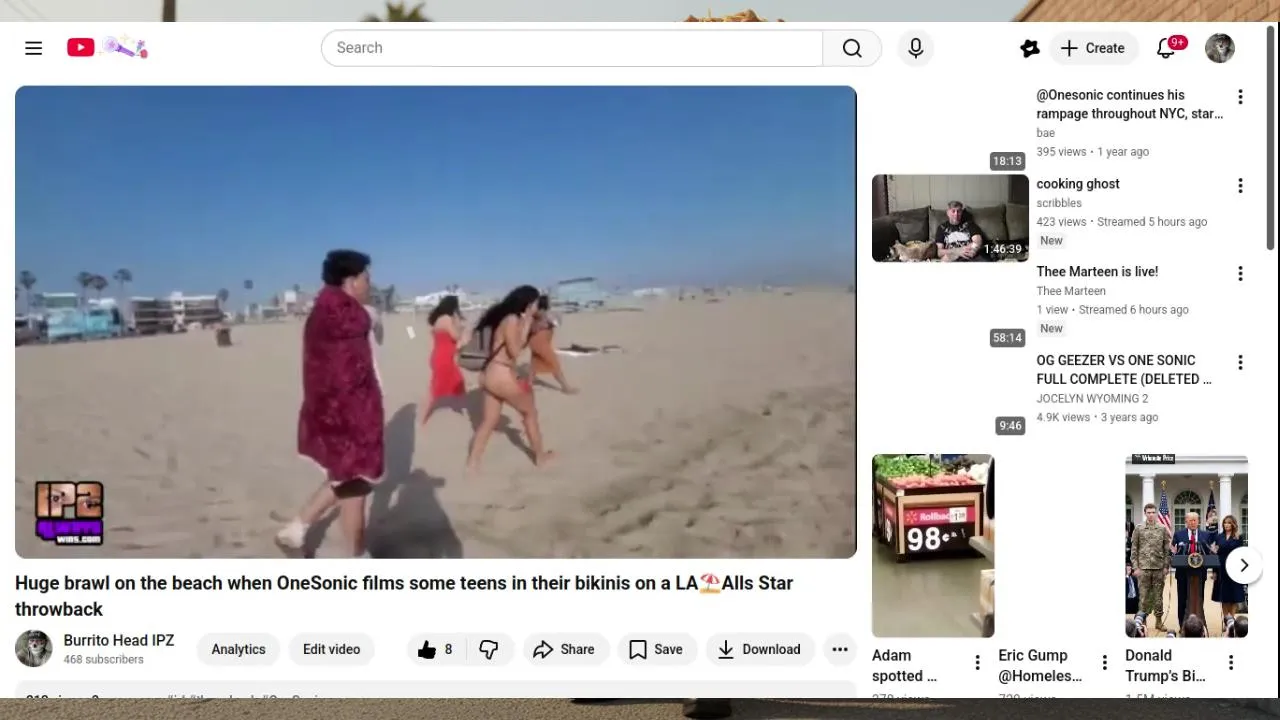The image size is (1280, 720).
Task: Open notifications bell
Action: click(x=1166, y=48)
